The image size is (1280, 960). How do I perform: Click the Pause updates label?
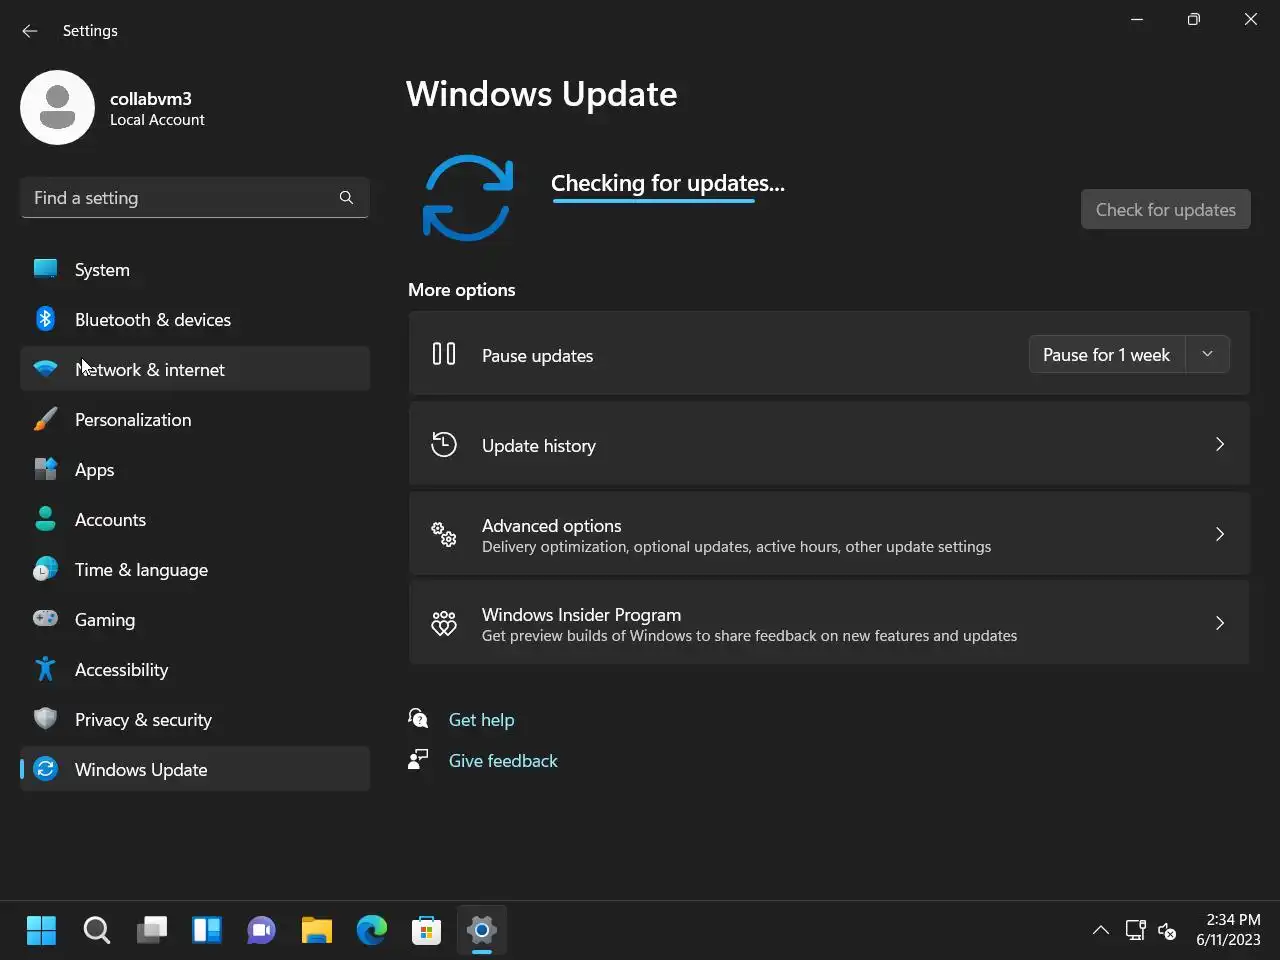click(x=537, y=355)
